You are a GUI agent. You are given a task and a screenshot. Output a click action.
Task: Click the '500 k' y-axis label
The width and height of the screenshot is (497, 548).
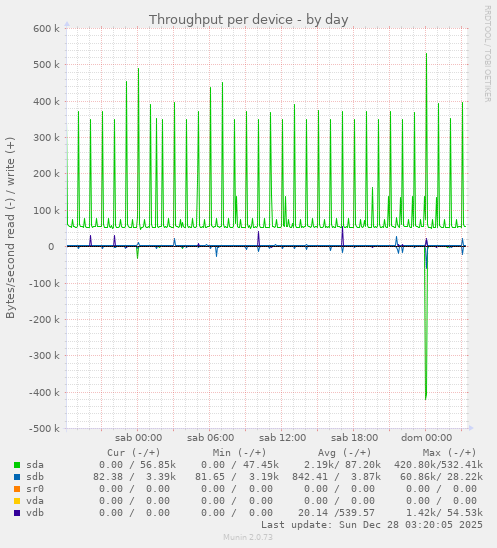click(46, 65)
